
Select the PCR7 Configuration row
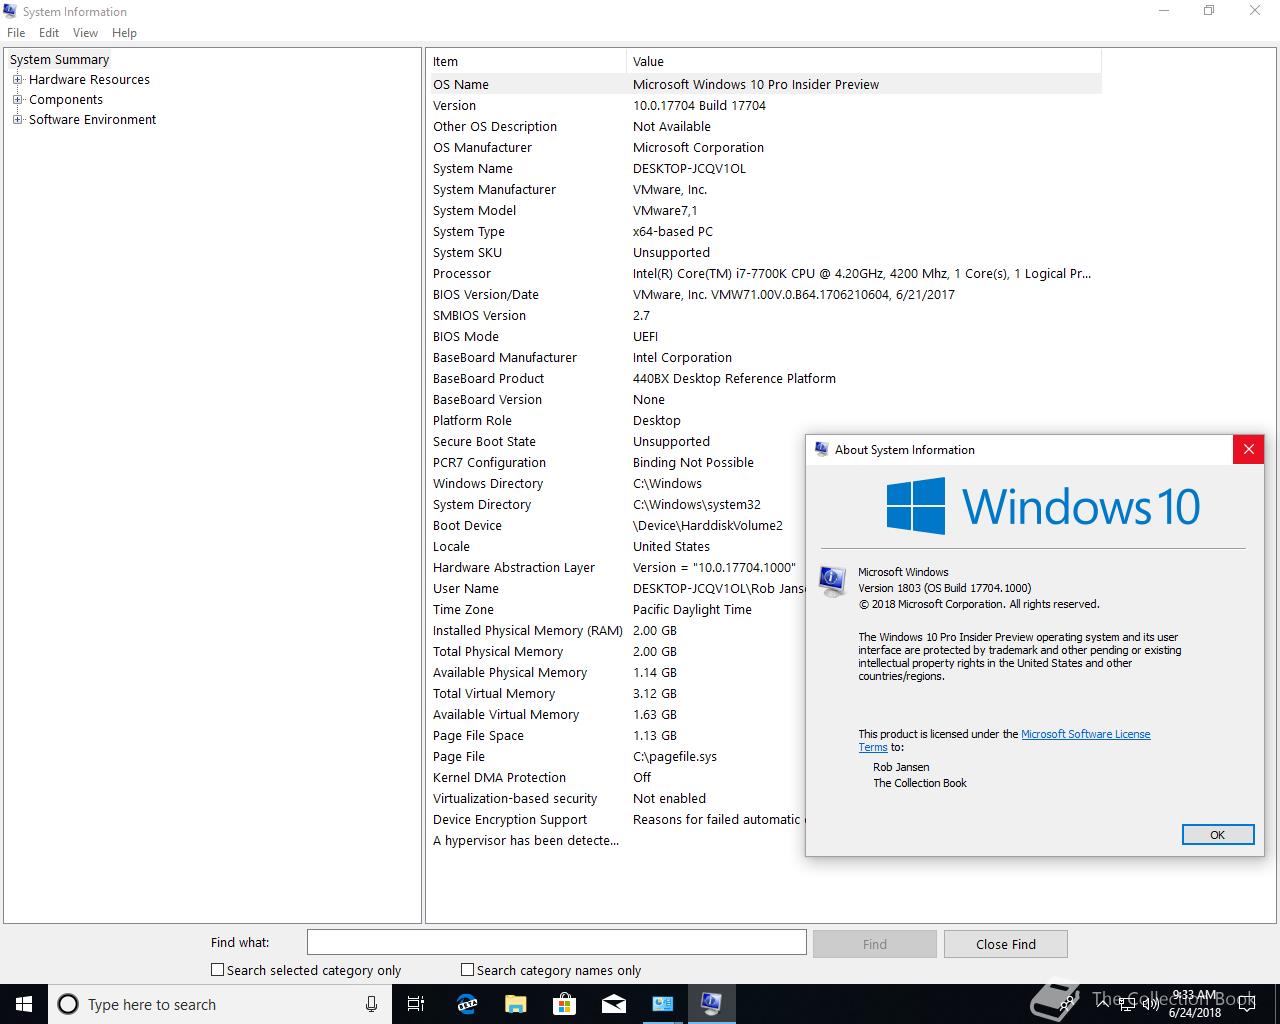(618, 462)
